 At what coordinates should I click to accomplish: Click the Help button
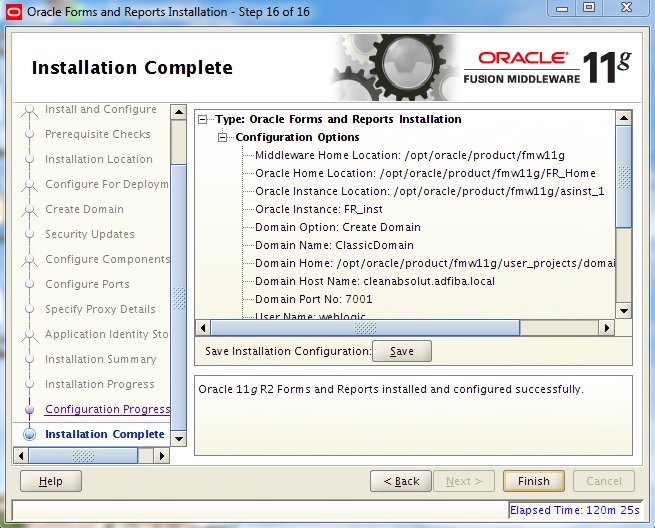click(x=50, y=481)
